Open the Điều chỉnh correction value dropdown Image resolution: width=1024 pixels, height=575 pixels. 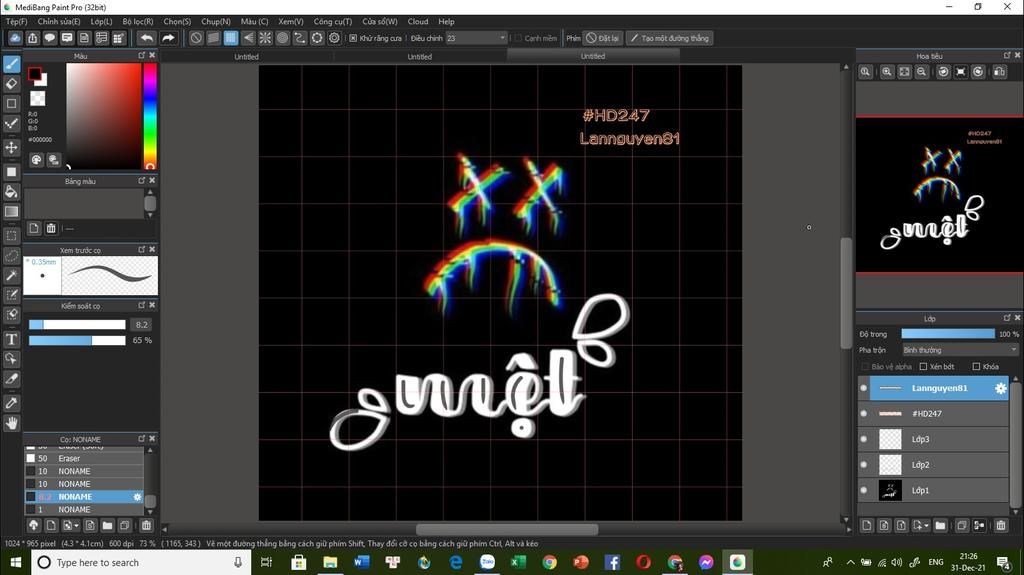coord(476,38)
